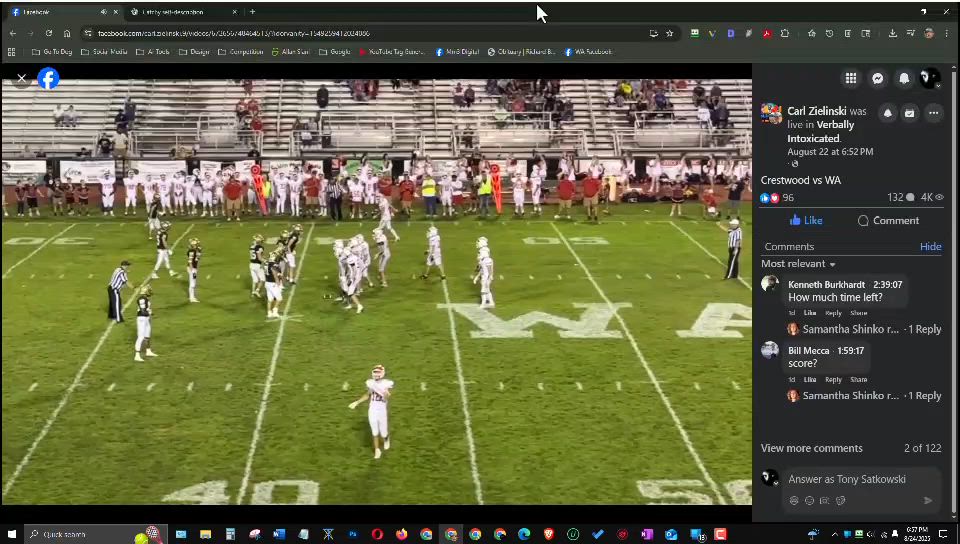Hide the comments panel
This screenshot has height=544, width=960.
pyautogui.click(x=931, y=247)
